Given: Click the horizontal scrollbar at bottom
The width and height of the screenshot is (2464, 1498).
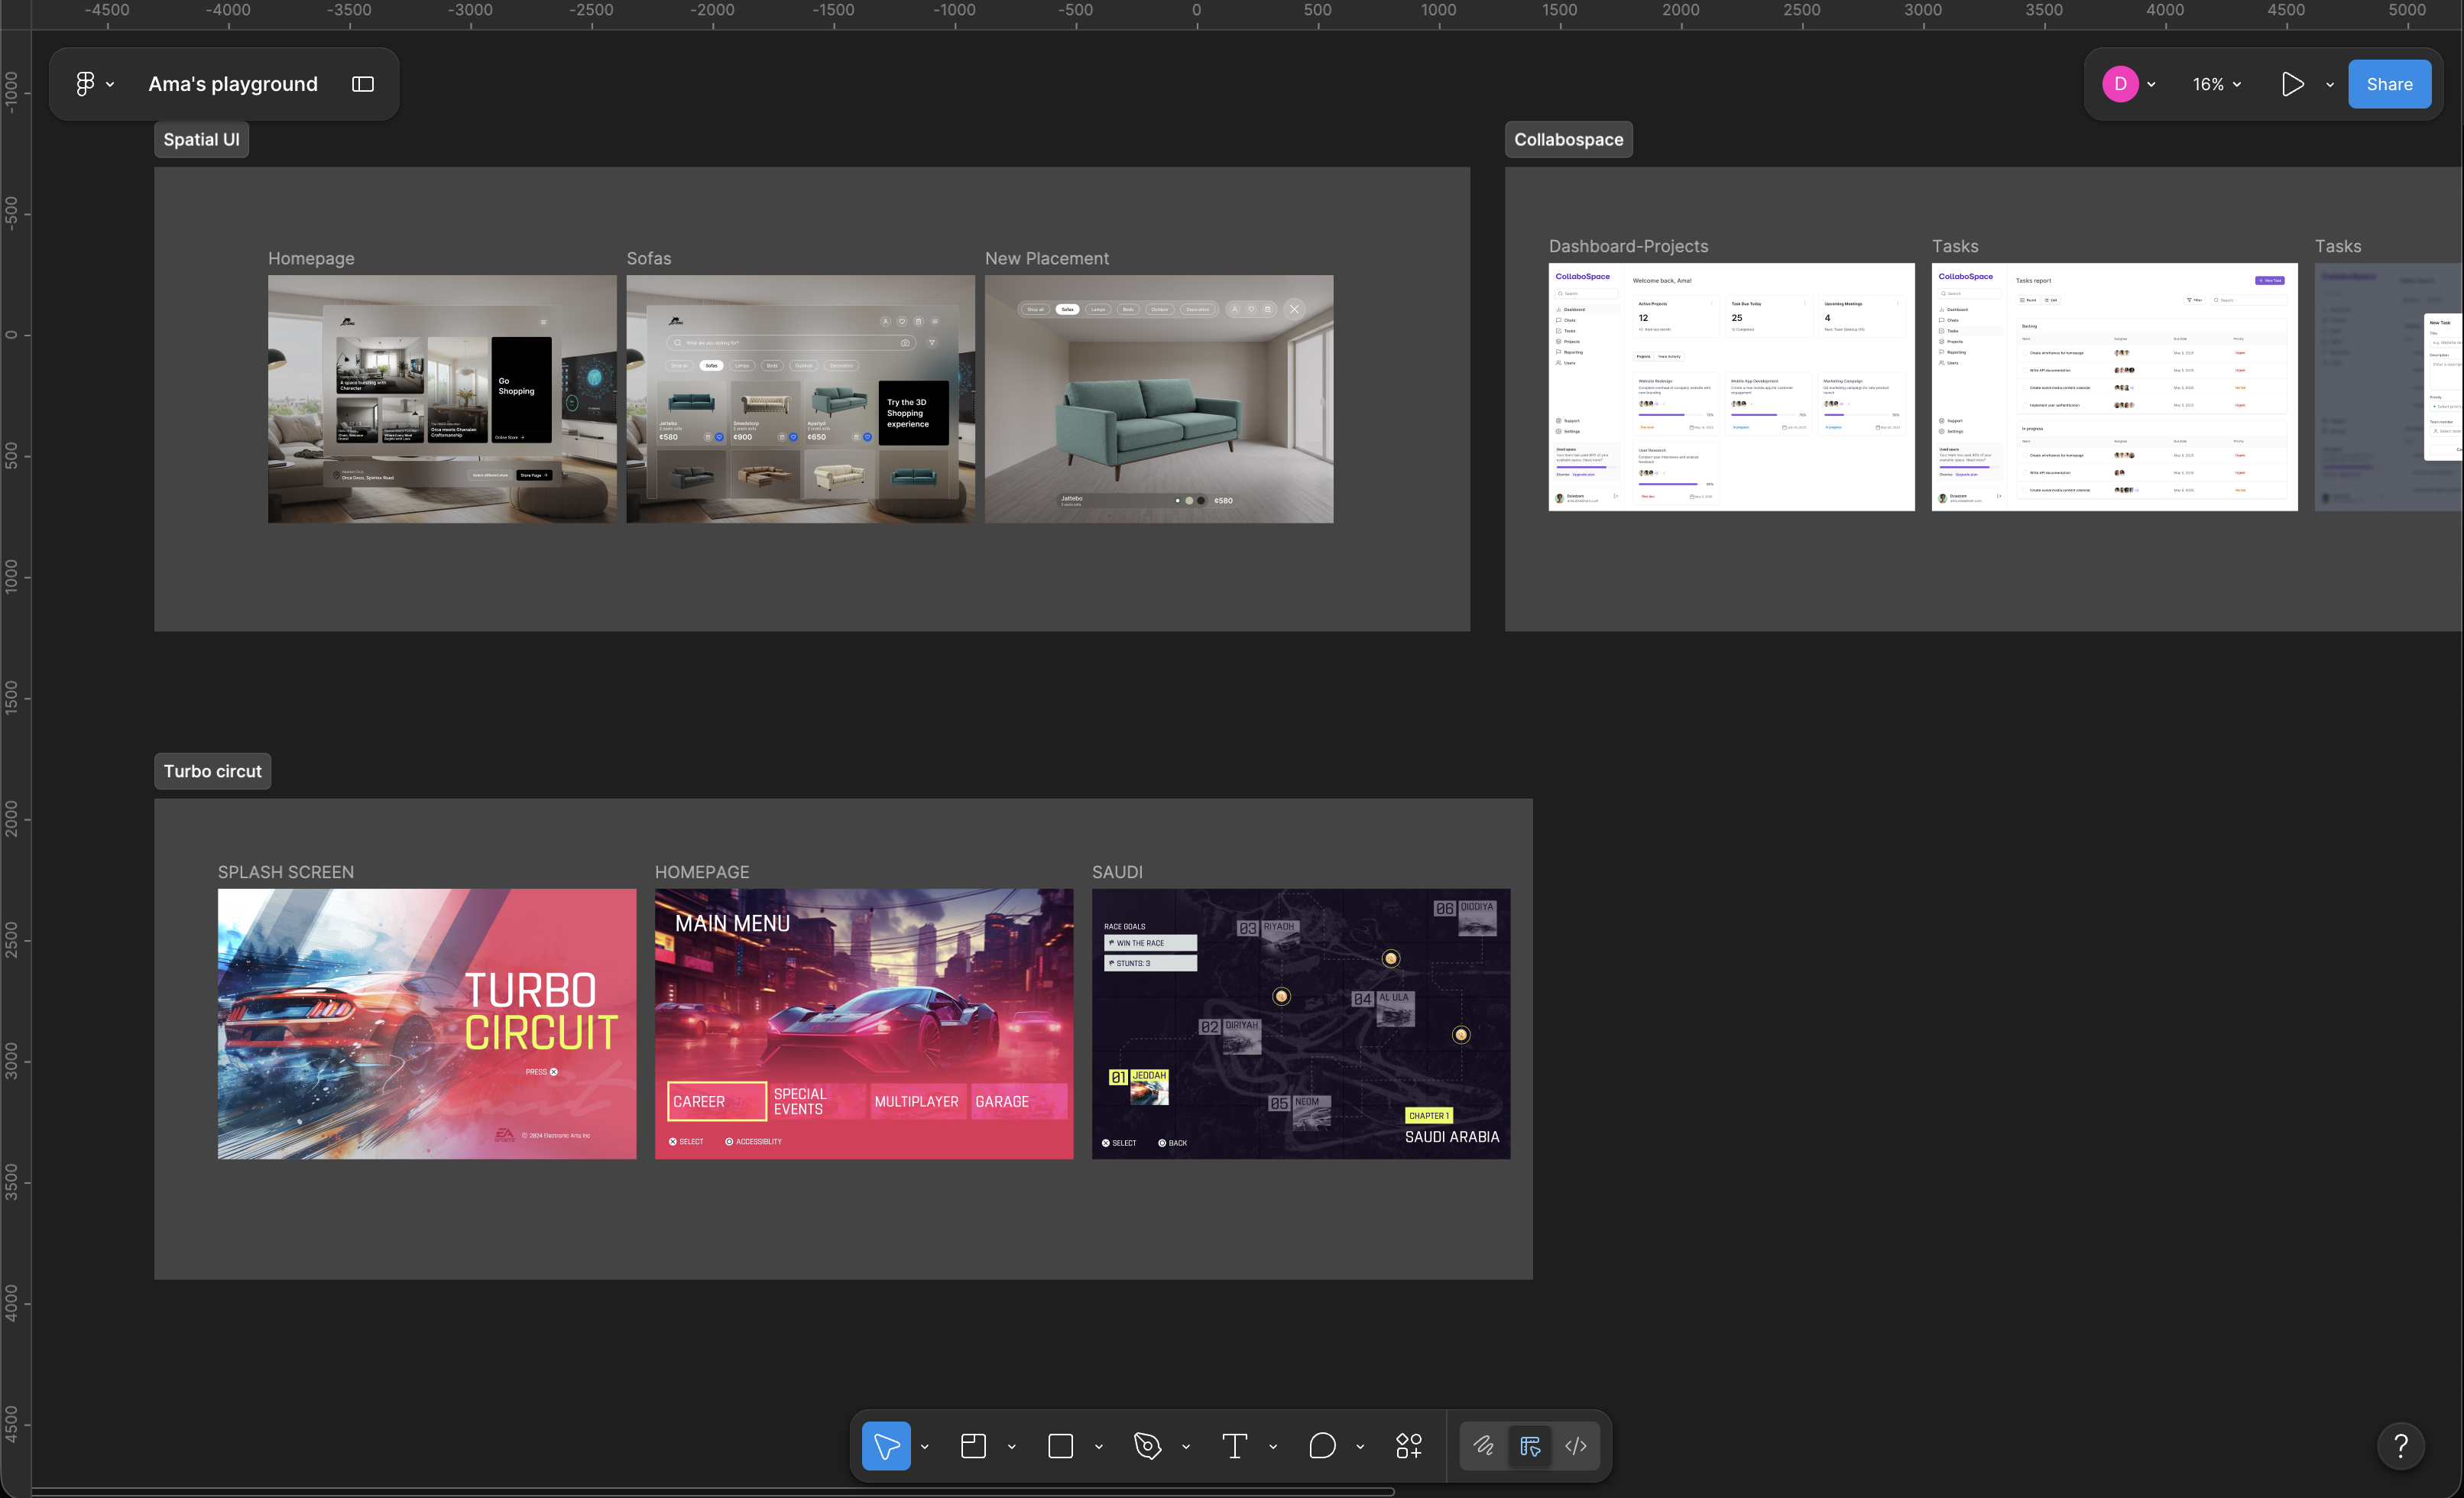Looking at the screenshot, I should click(712, 1491).
